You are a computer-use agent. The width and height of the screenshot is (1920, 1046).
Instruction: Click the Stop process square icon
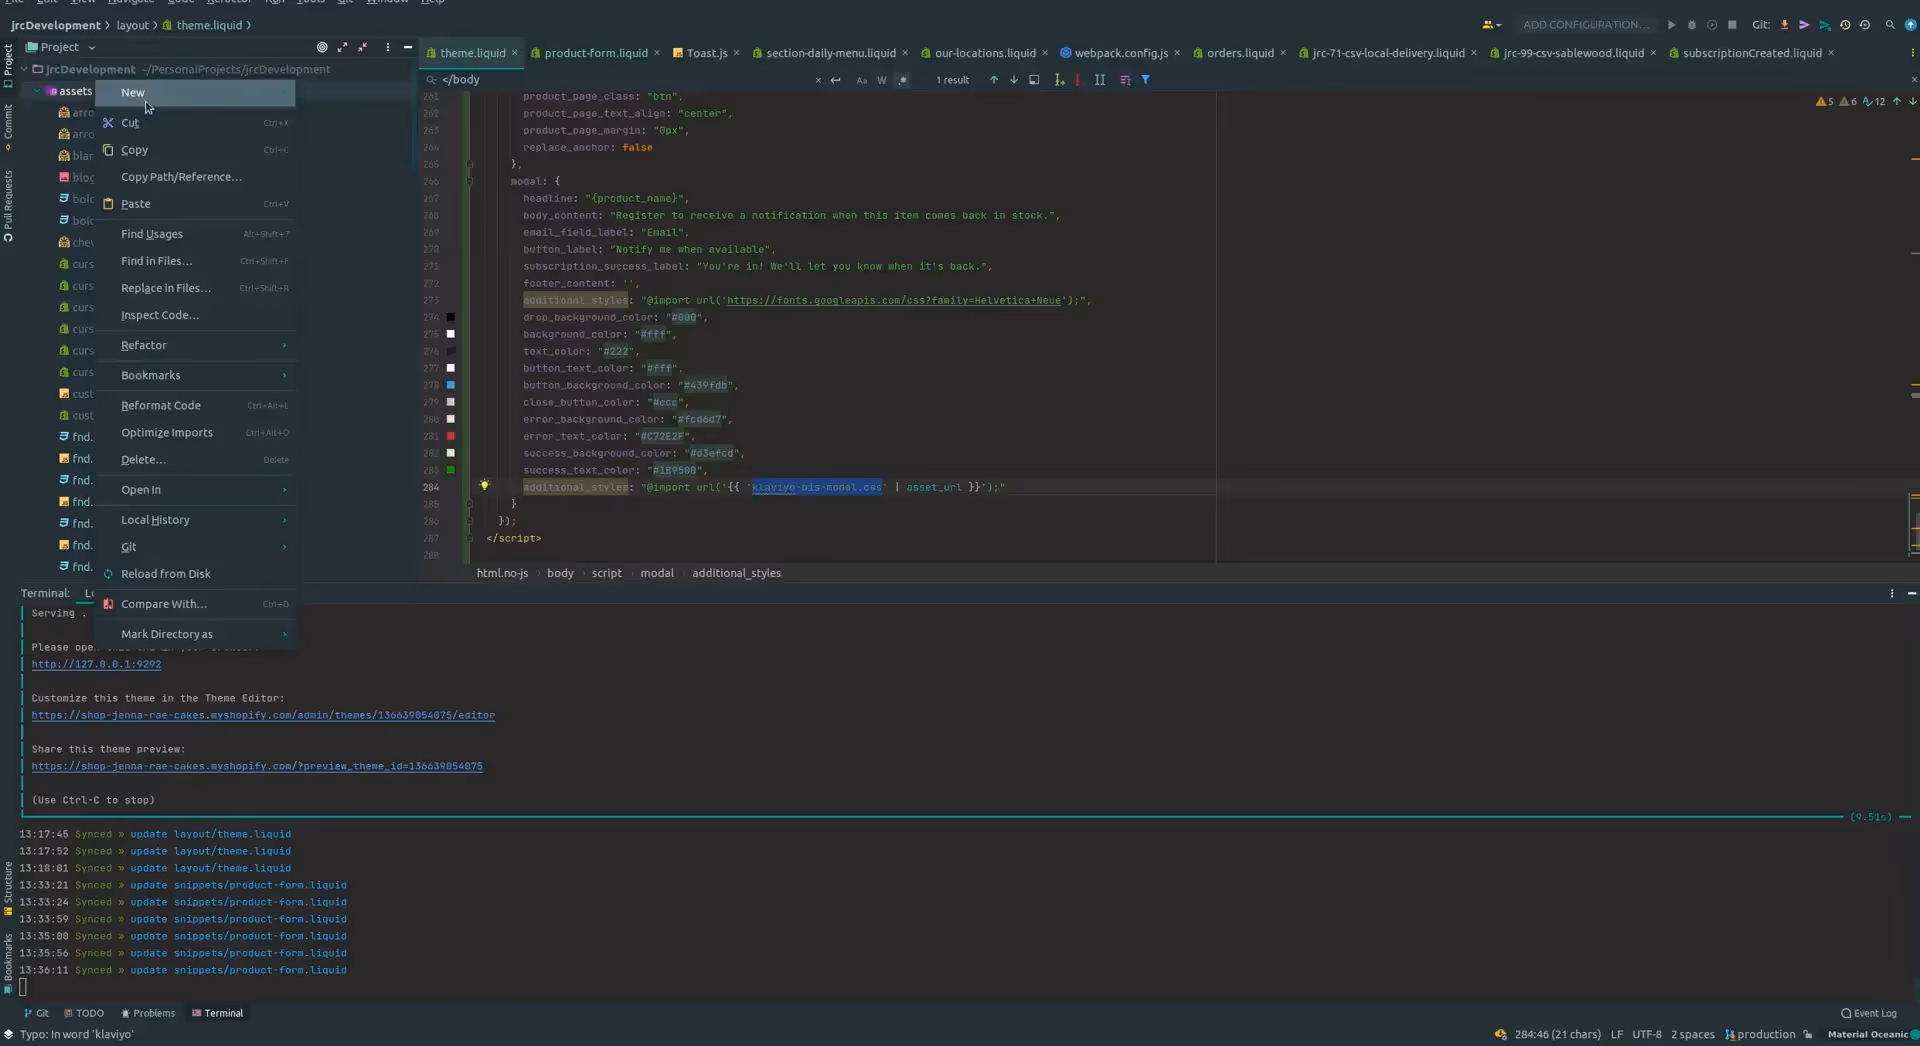(x=1732, y=25)
